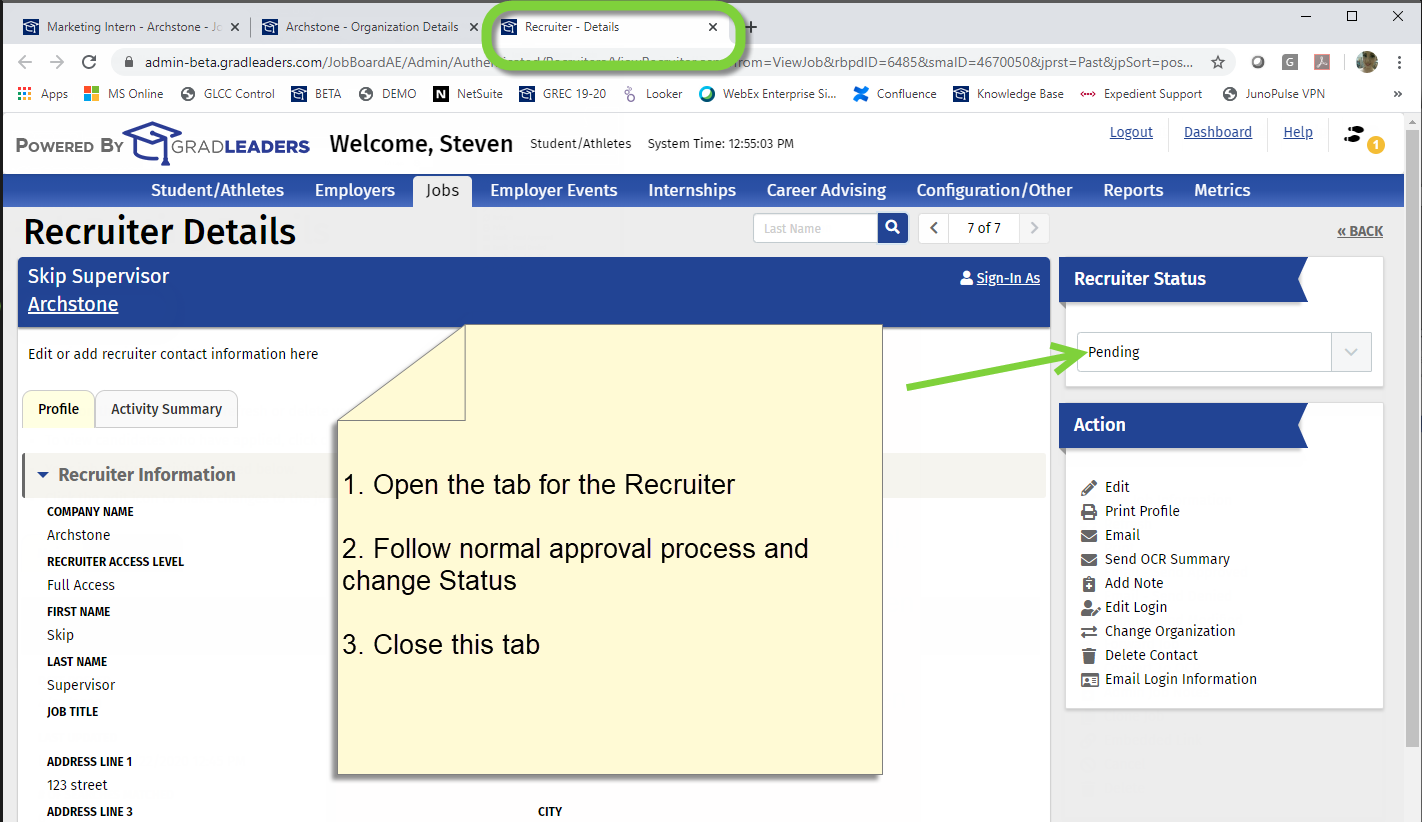Open the Archstone organization link
The image size is (1422, 822).
click(x=73, y=304)
